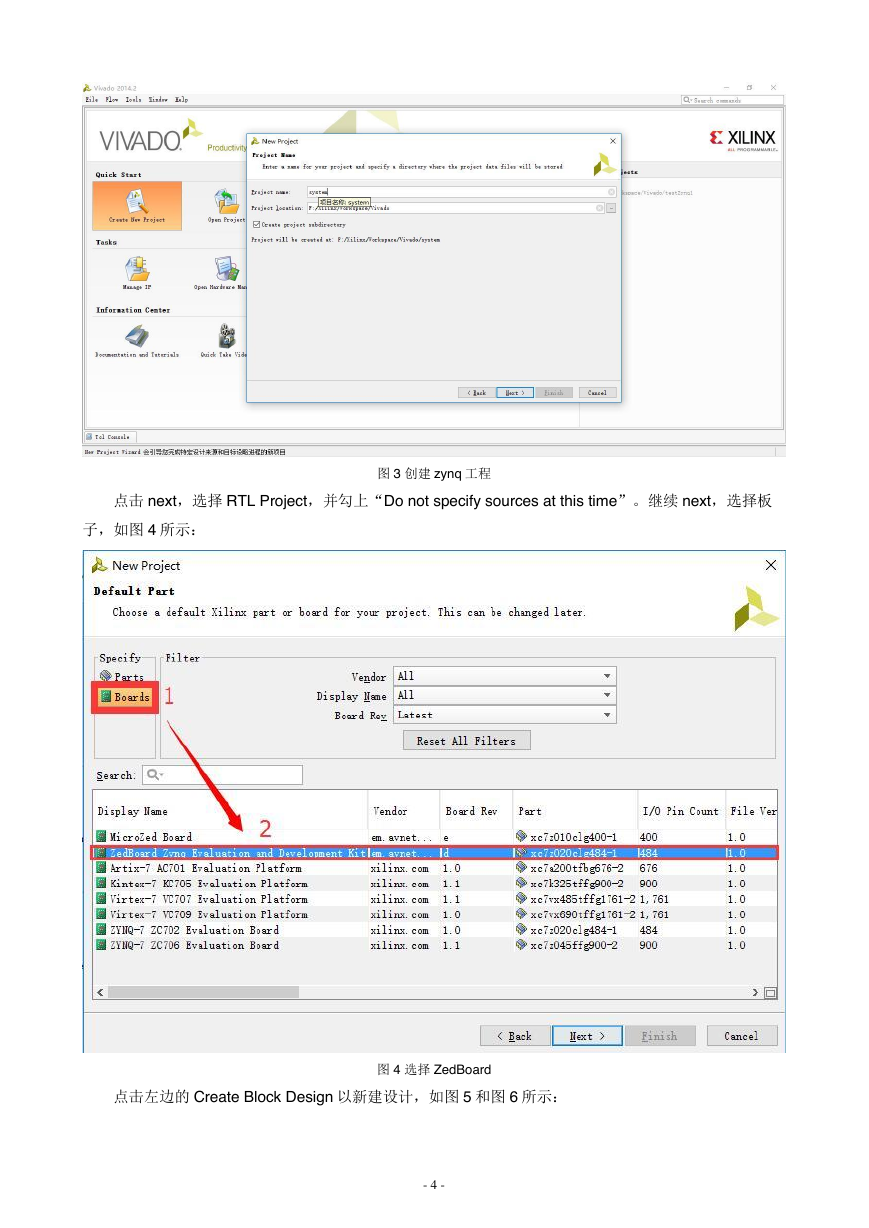Open Documentation and Tutorials icon
The image size is (869, 1228).
coord(137,337)
